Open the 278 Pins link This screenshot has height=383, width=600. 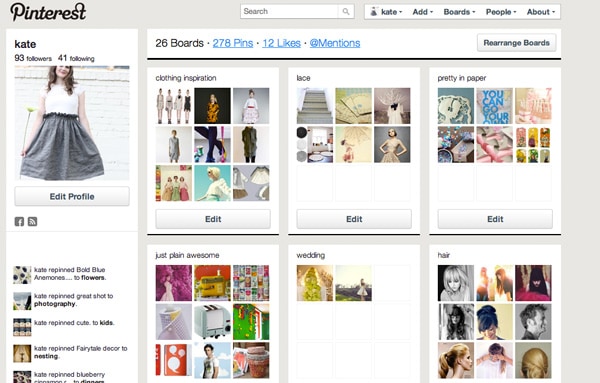click(233, 43)
